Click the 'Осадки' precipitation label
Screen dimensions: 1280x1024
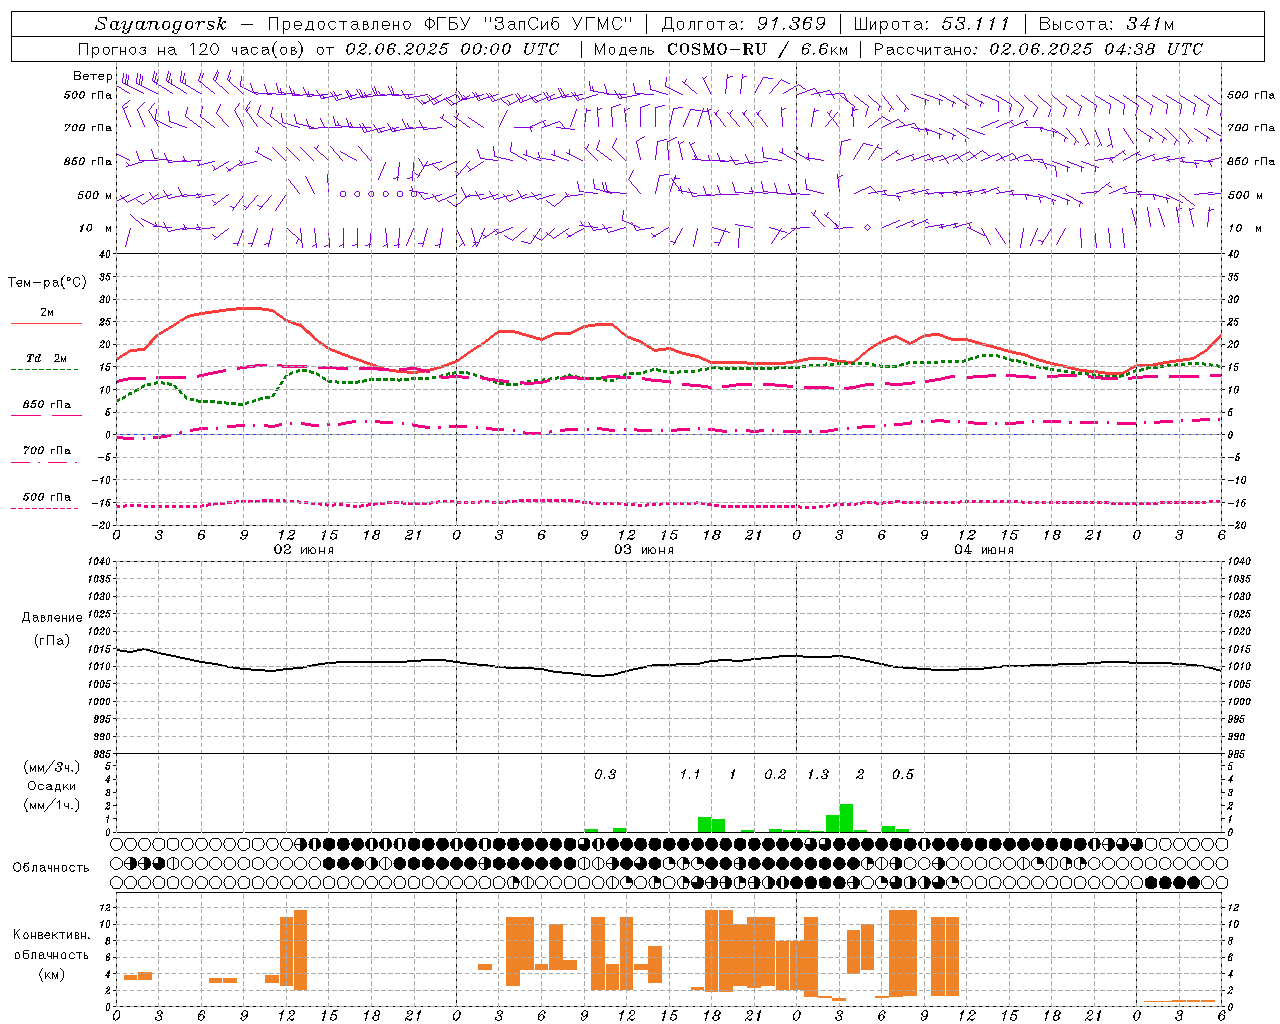coord(52,786)
